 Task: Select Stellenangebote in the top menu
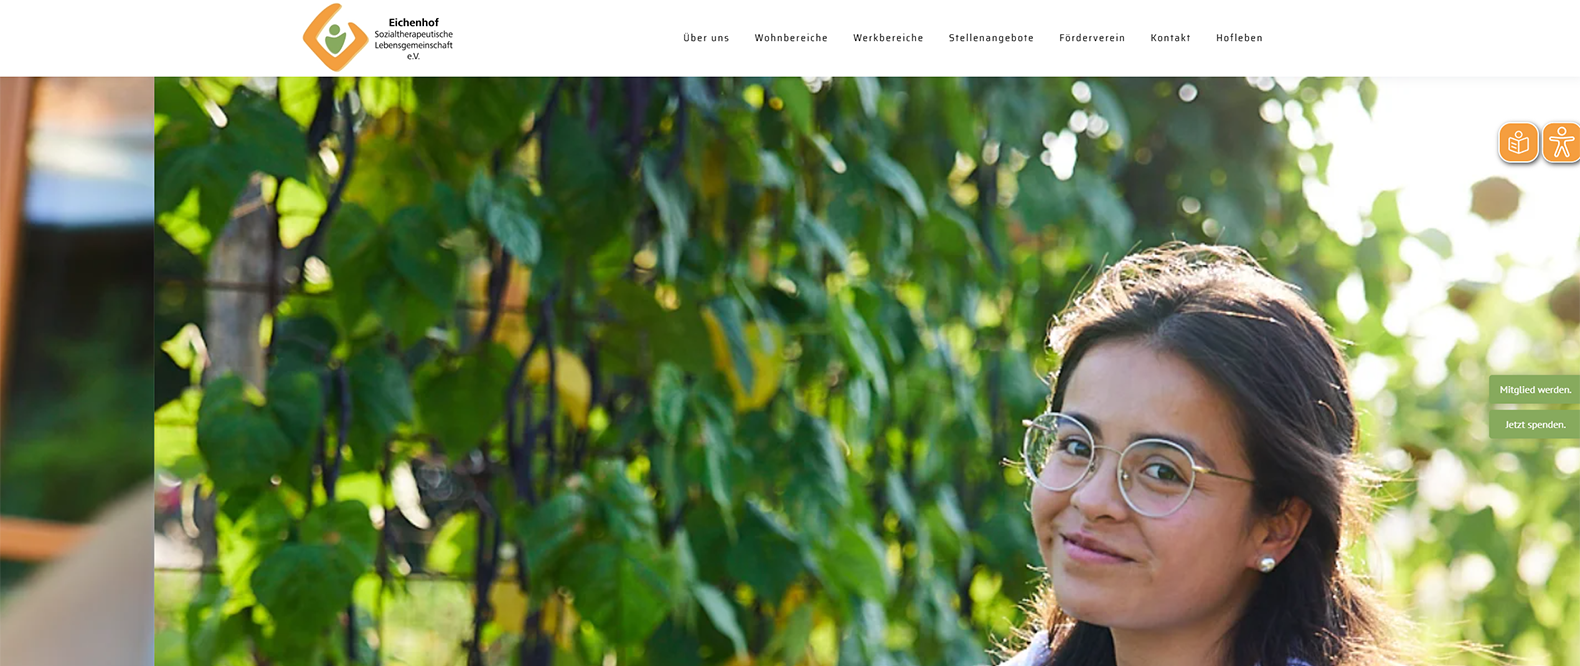tap(991, 38)
